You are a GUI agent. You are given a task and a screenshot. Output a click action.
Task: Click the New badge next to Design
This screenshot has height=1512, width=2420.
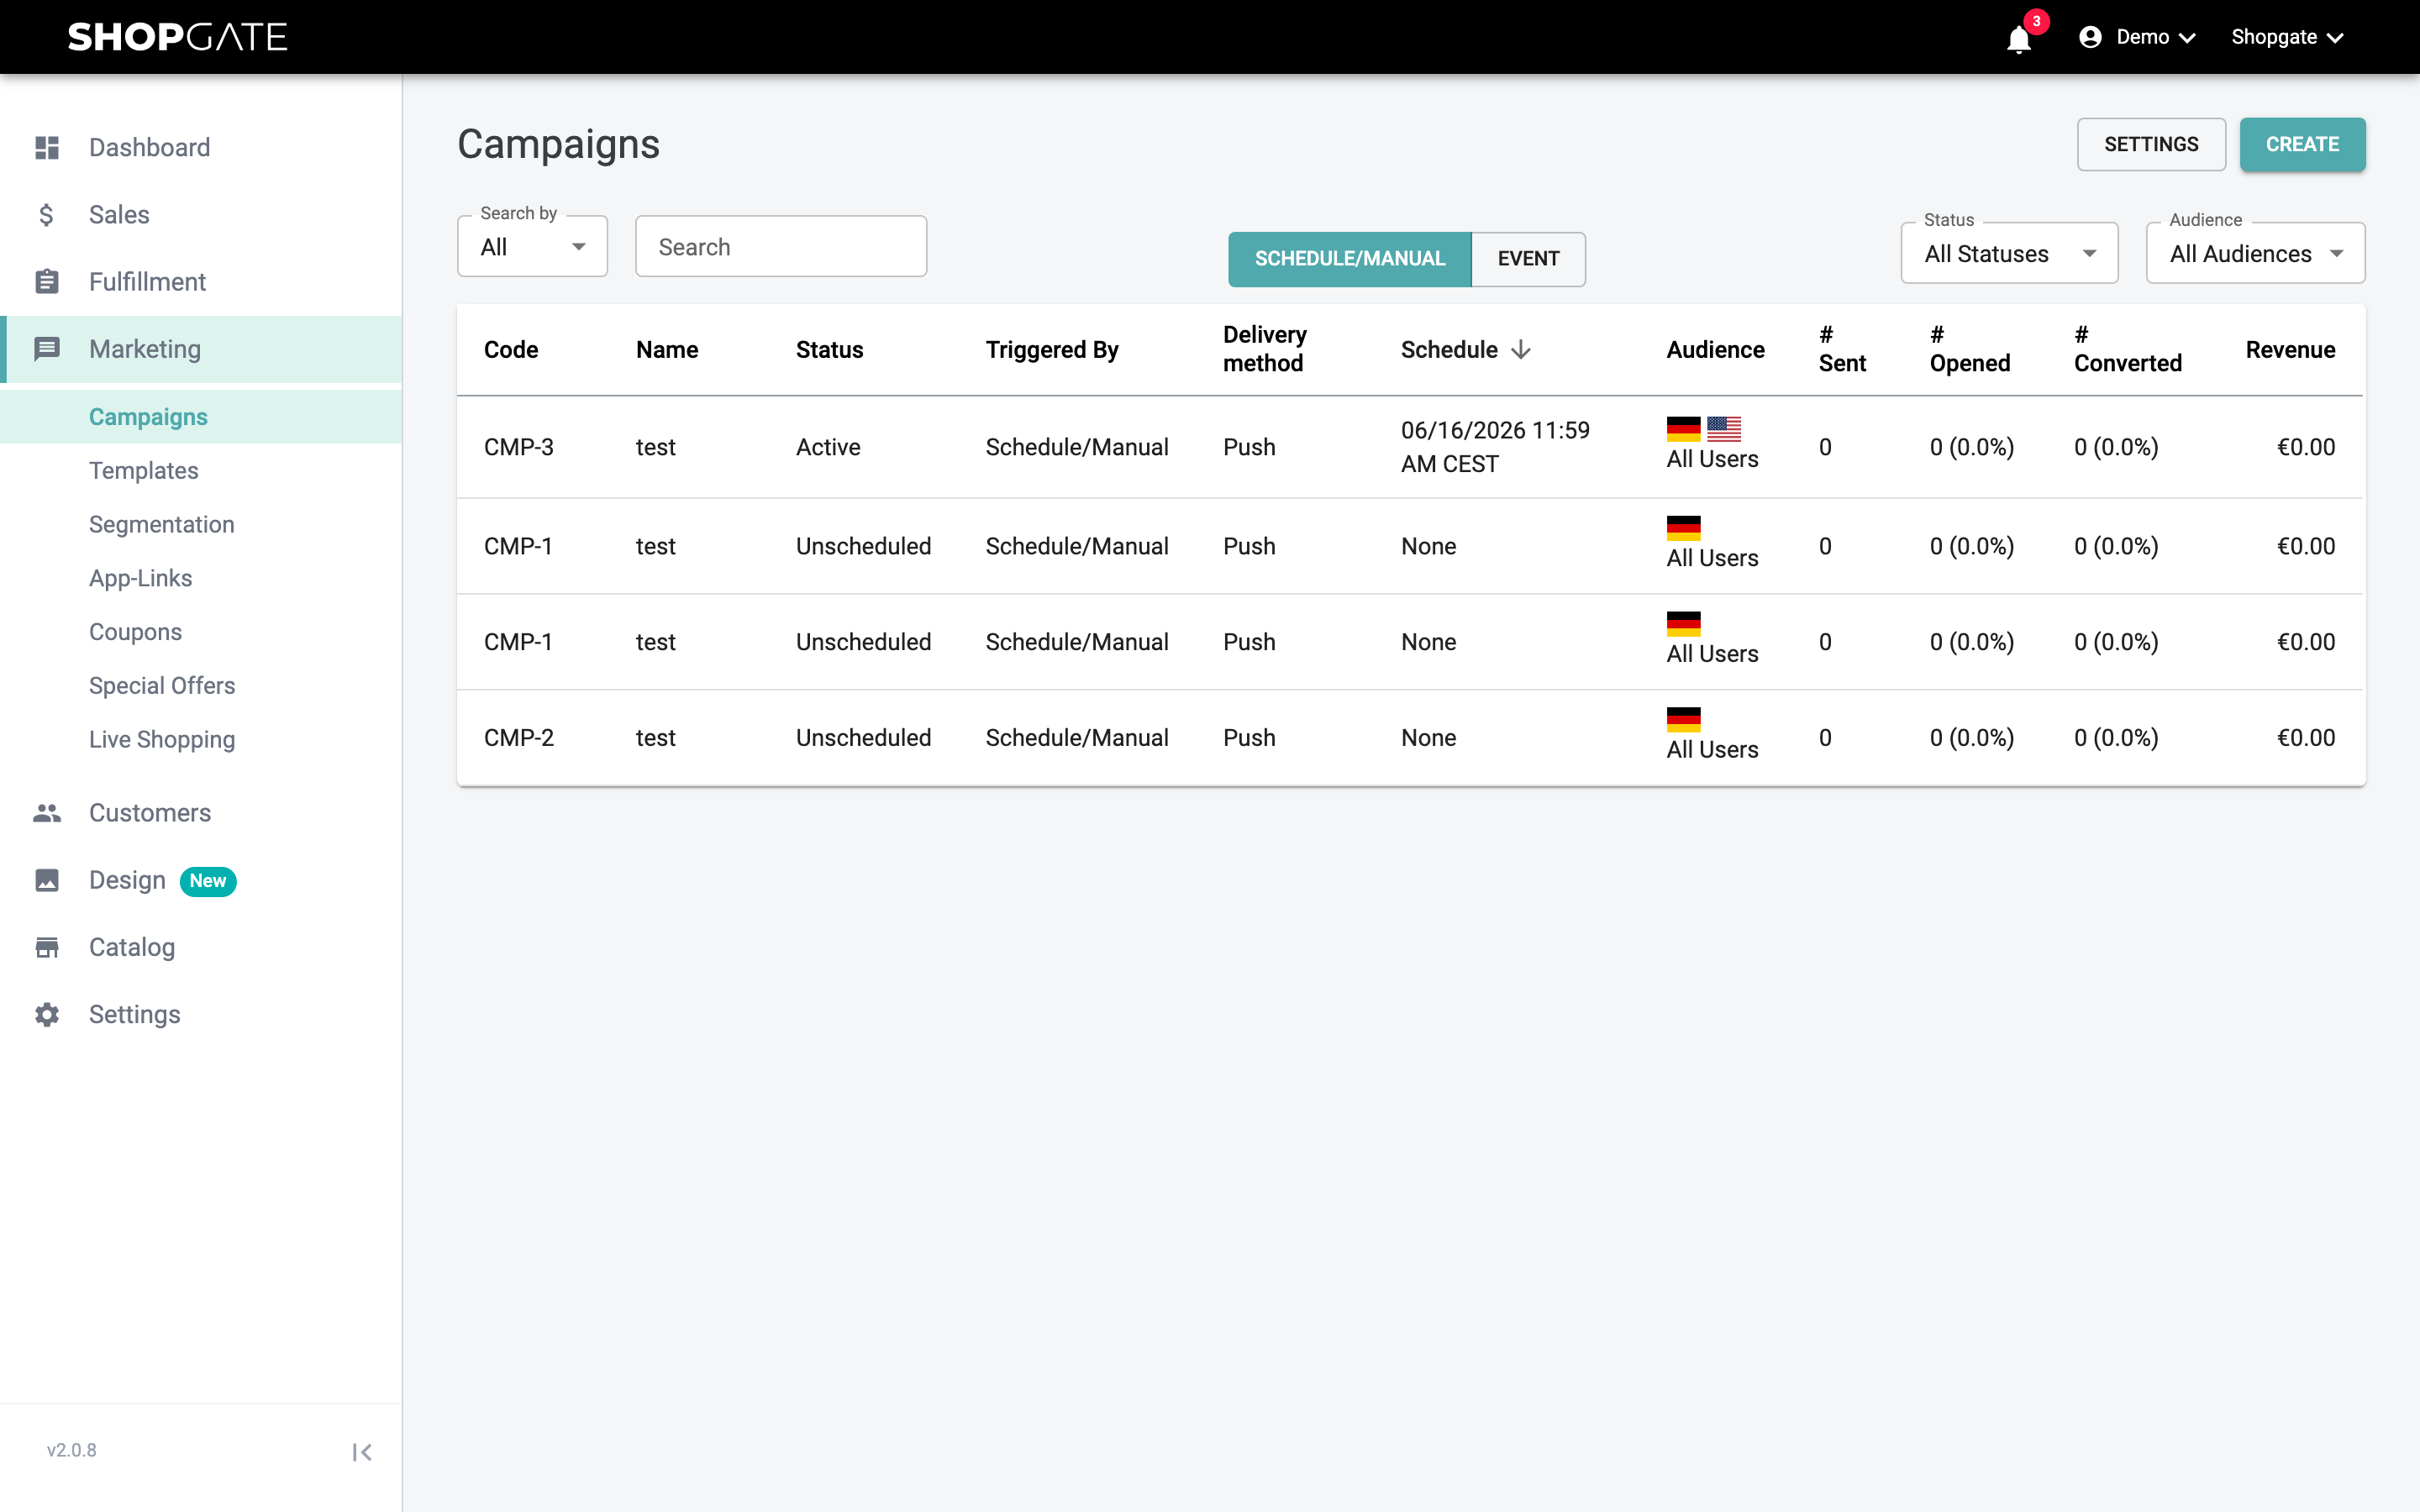pyautogui.click(x=208, y=881)
